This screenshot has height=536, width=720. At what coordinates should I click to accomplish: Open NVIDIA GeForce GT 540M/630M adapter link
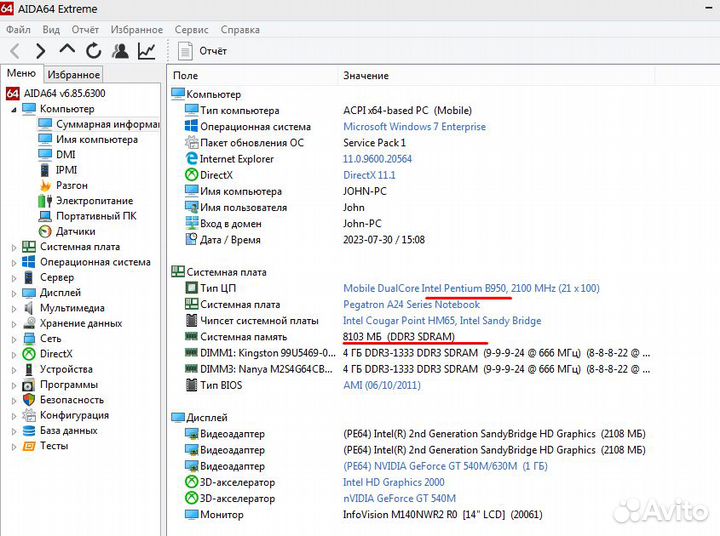click(445, 466)
